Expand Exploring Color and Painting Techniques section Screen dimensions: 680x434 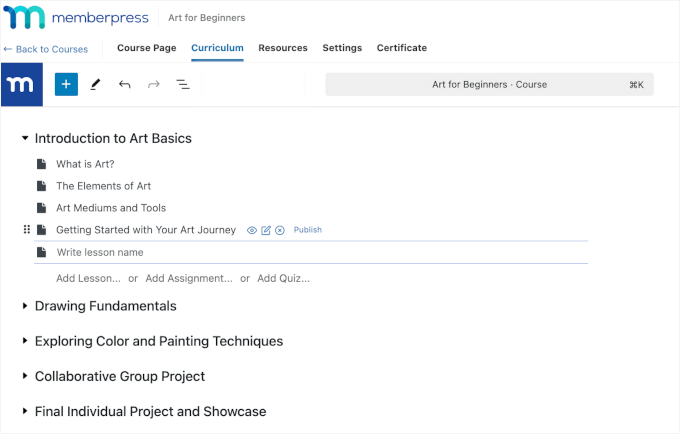tap(25, 341)
